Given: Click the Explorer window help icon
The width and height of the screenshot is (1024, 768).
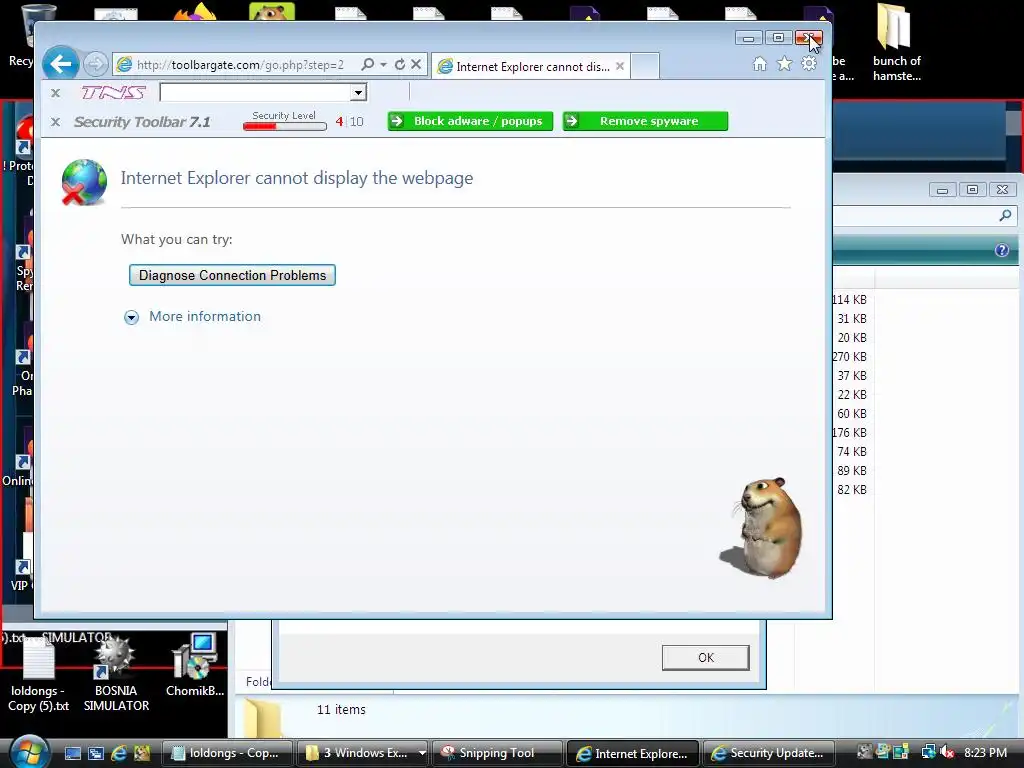Looking at the screenshot, I should click(x=1002, y=251).
